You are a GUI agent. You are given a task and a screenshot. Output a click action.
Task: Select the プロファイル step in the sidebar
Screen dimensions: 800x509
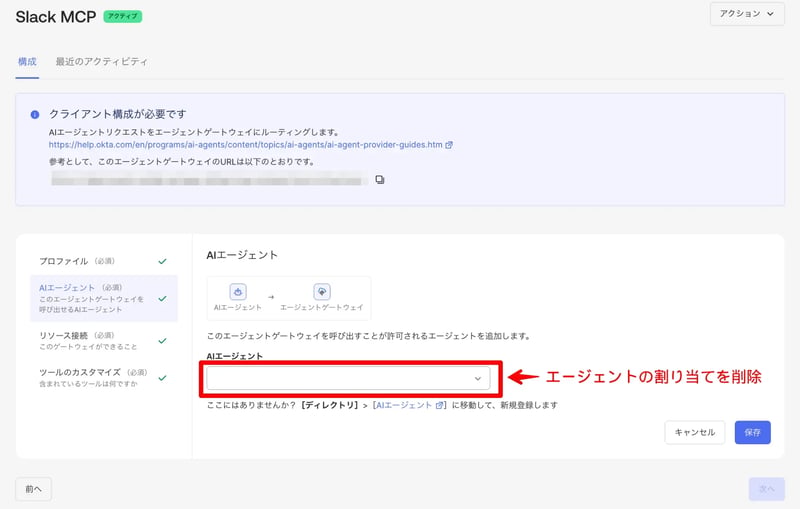click(x=104, y=261)
